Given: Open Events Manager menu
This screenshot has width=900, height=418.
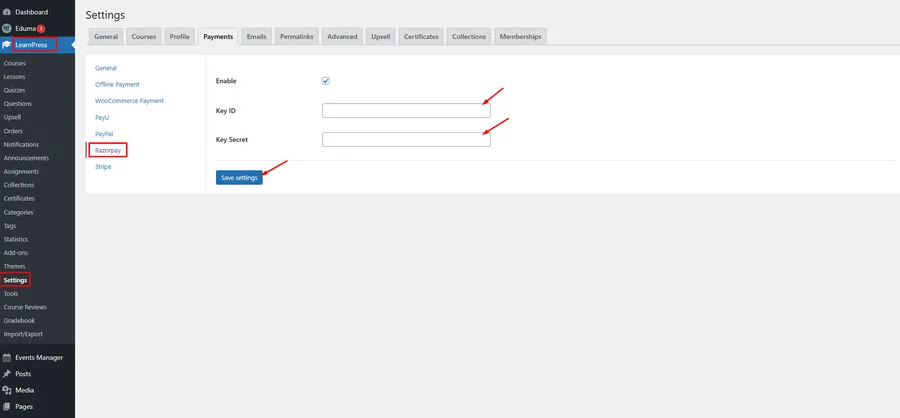Looking at the screenshot, I should coord(37,357).
